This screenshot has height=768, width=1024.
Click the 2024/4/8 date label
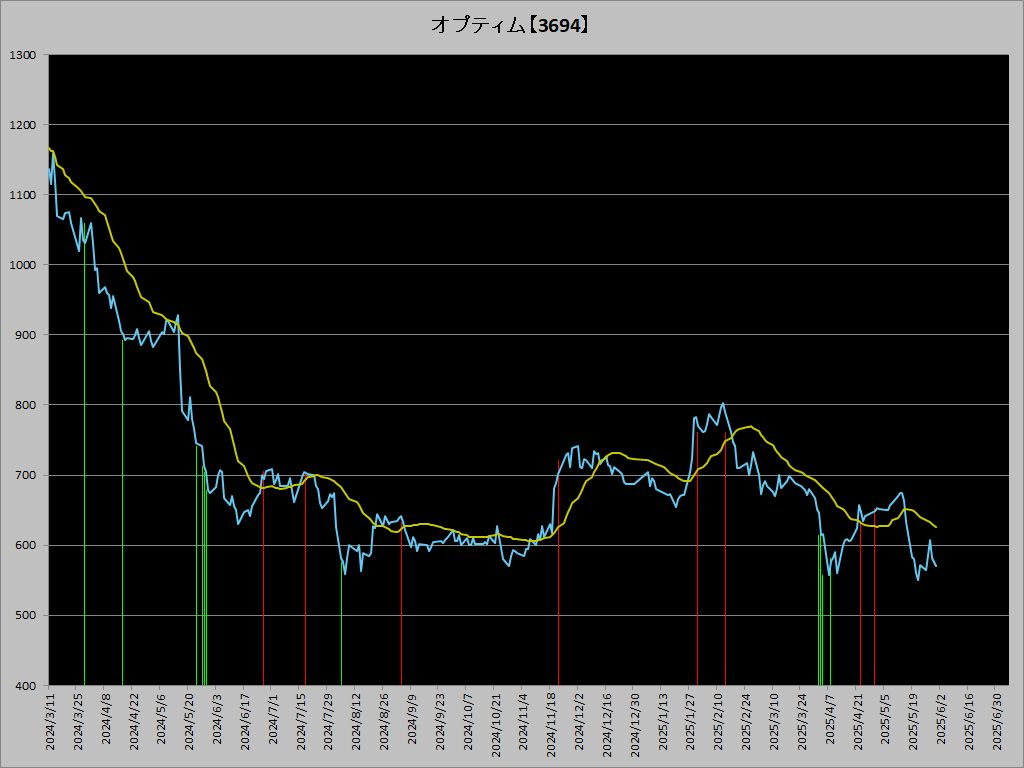coord(106,717)
